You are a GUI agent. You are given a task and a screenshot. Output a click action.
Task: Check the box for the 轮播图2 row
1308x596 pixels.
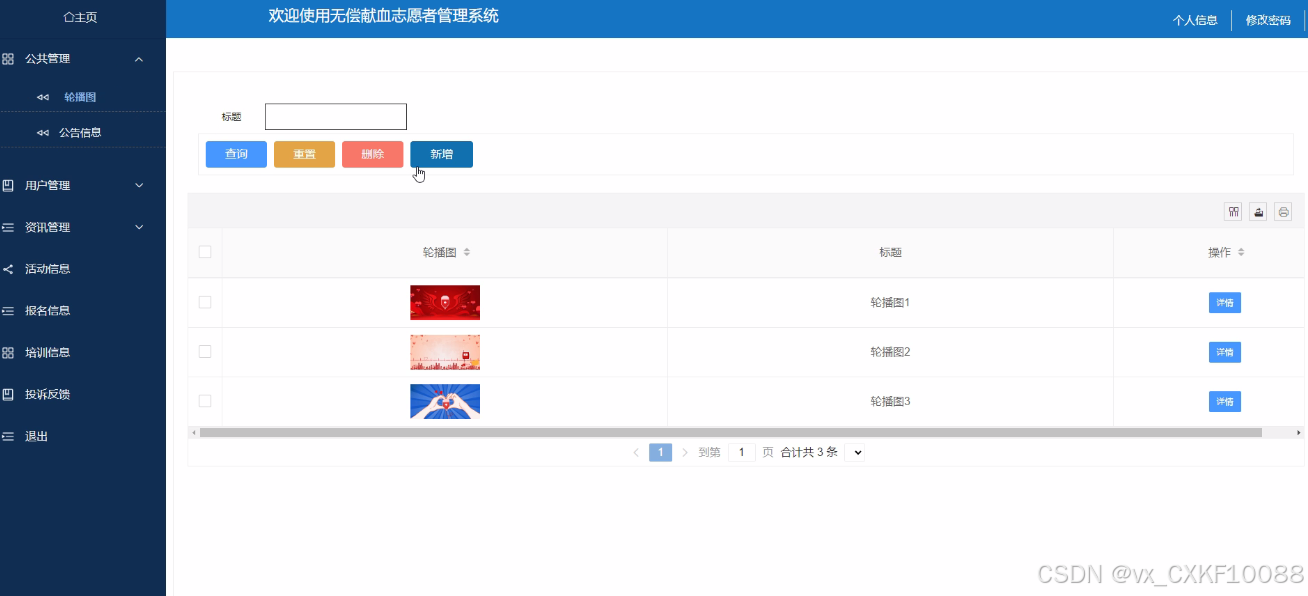coord(205,352)
